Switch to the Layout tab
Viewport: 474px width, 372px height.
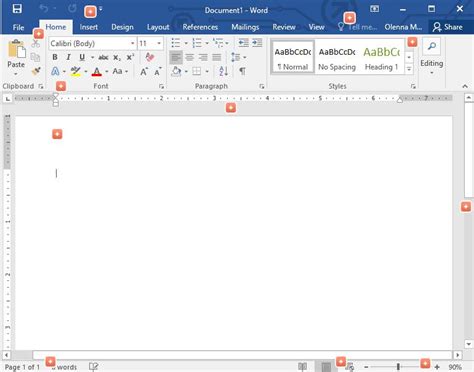click(x=158, y=27)
